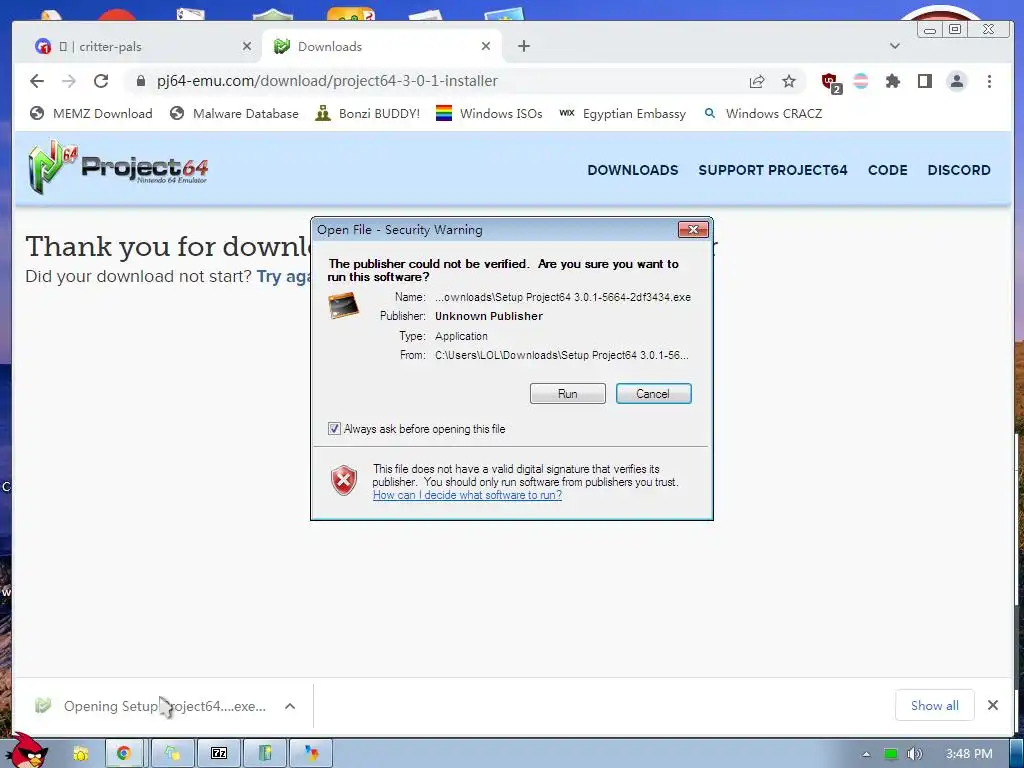The height and width of the screenshot is (768, 1024).
Task: Open How can I decide what software link
Action: pyautogui.click(x=467, y=495)
